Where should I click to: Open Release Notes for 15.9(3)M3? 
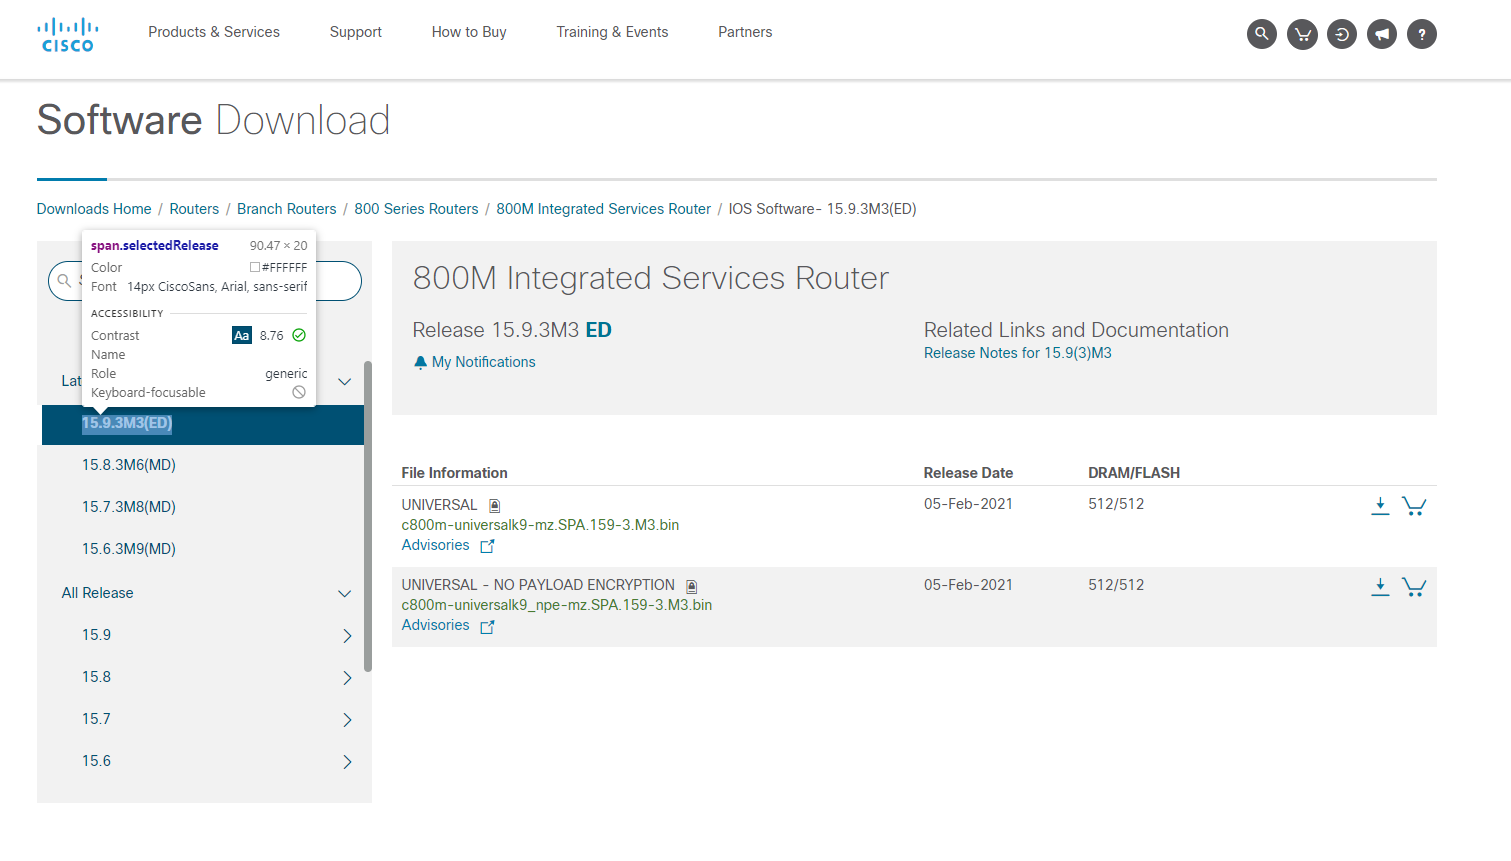(1018, 353)
